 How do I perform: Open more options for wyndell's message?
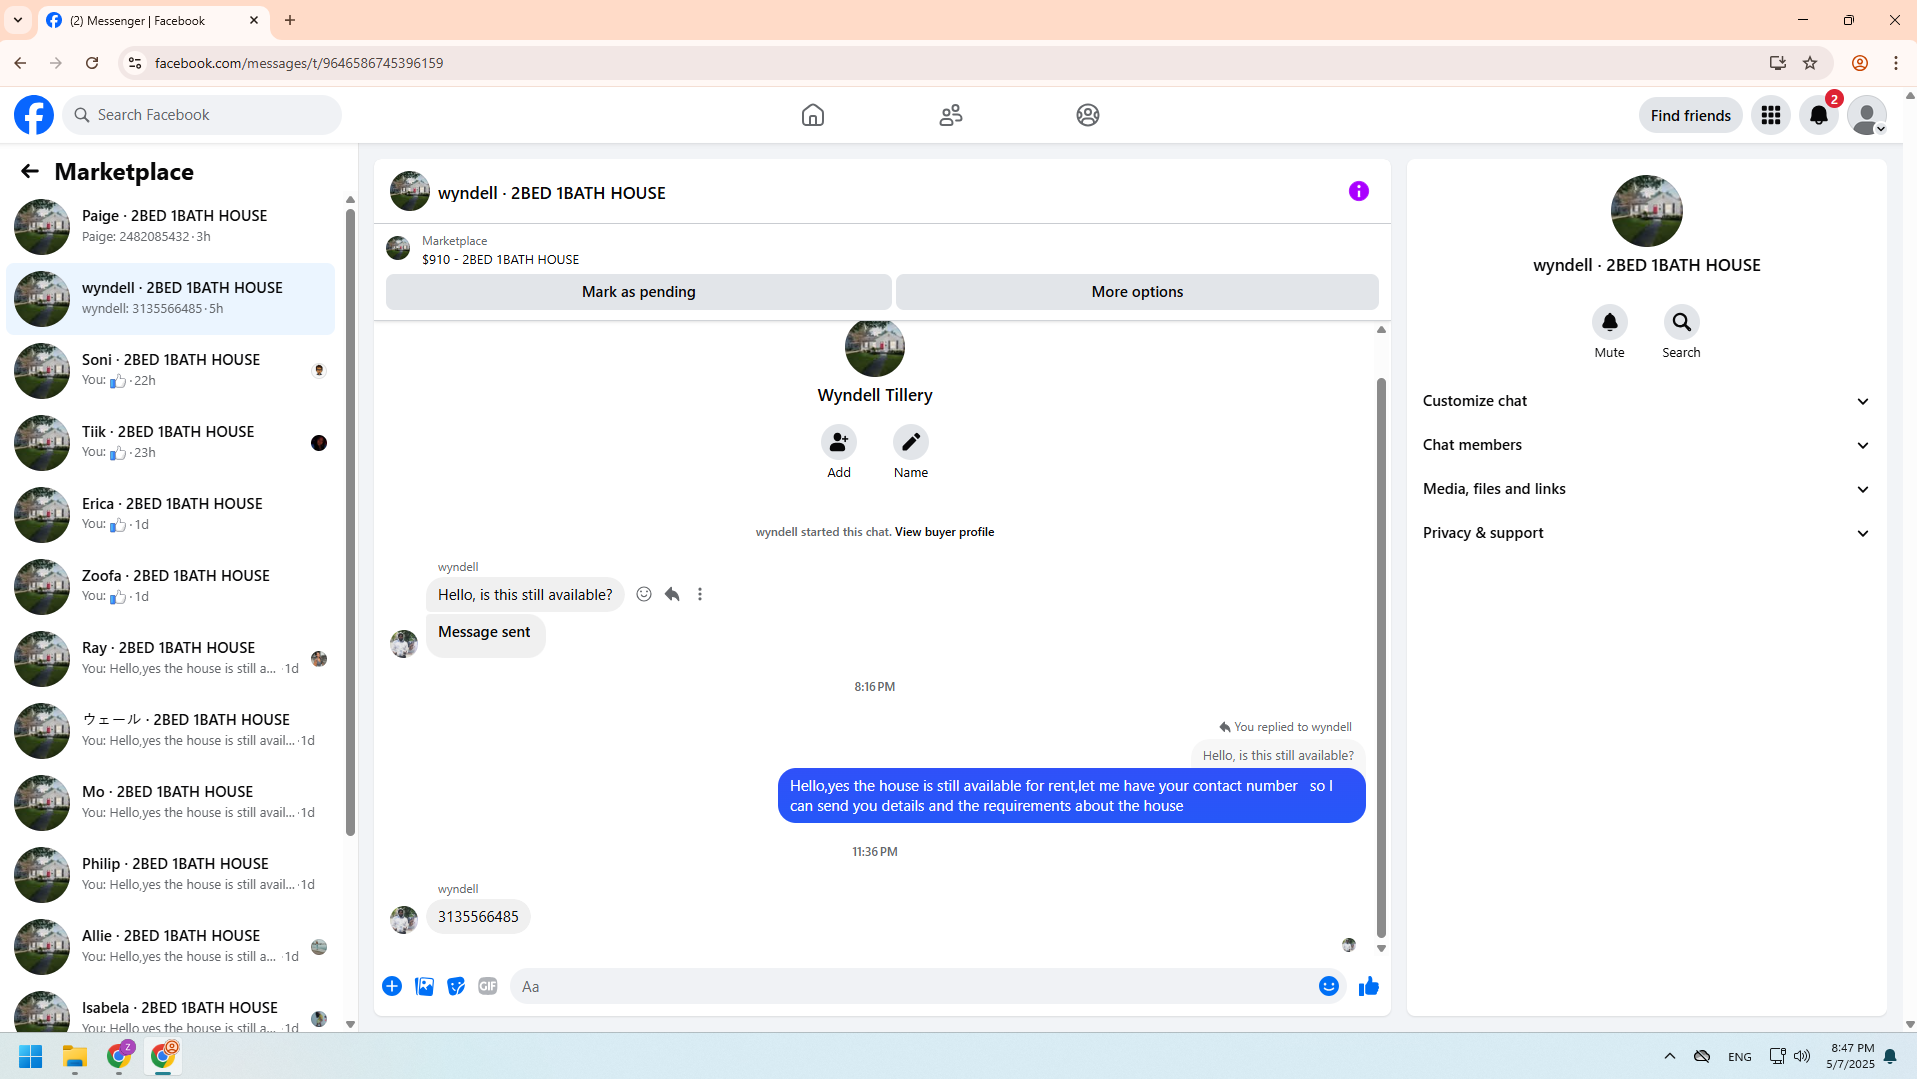[x=700, y=594]
